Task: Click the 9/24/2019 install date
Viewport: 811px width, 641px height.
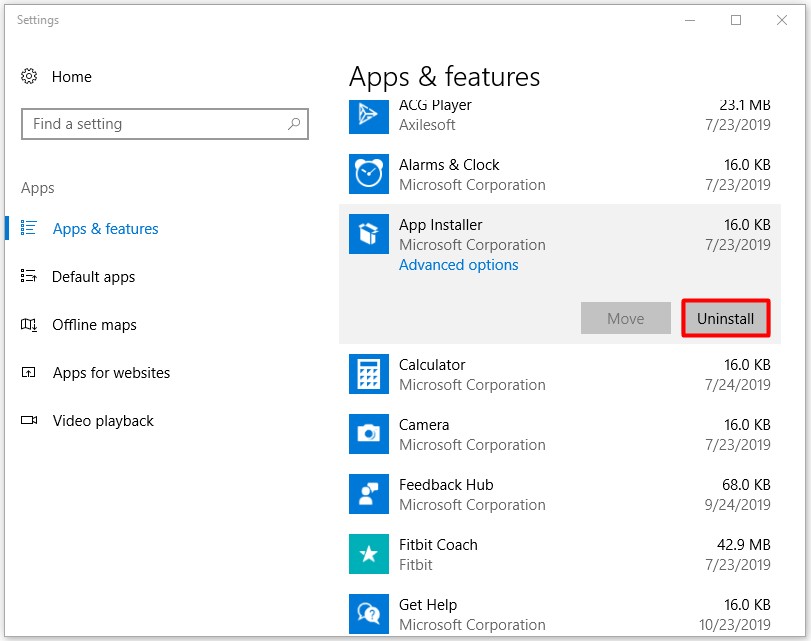Action: pos(738,505)
